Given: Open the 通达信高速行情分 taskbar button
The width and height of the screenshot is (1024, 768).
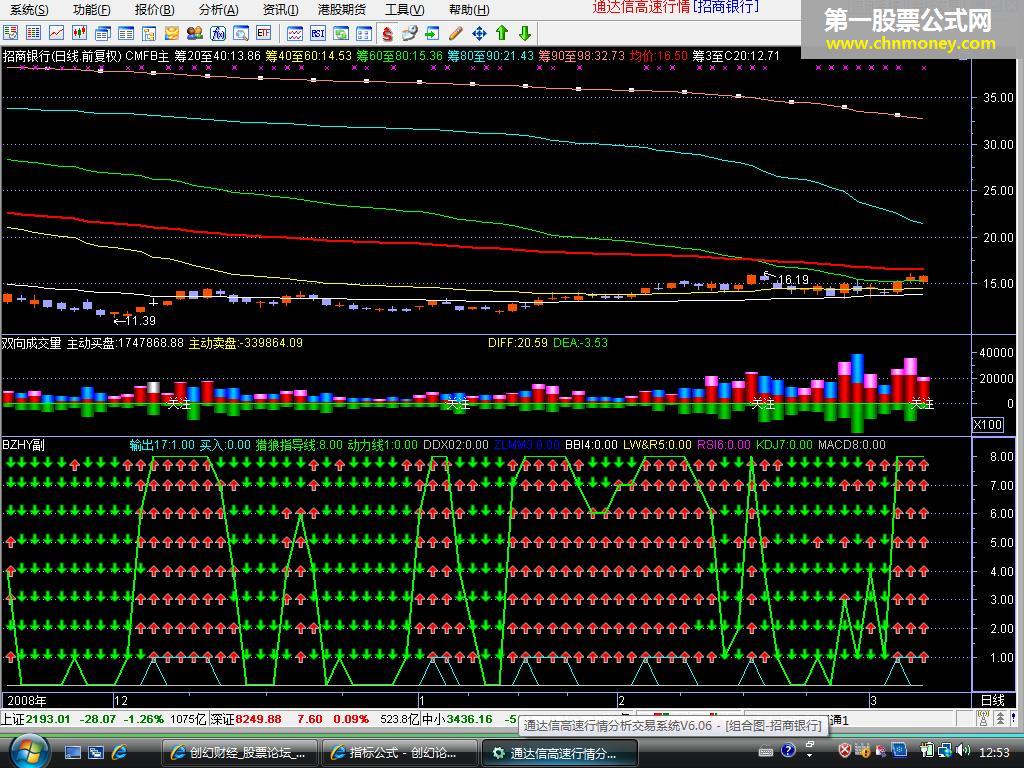Looking at the screenshot, I should pos(559,753).
